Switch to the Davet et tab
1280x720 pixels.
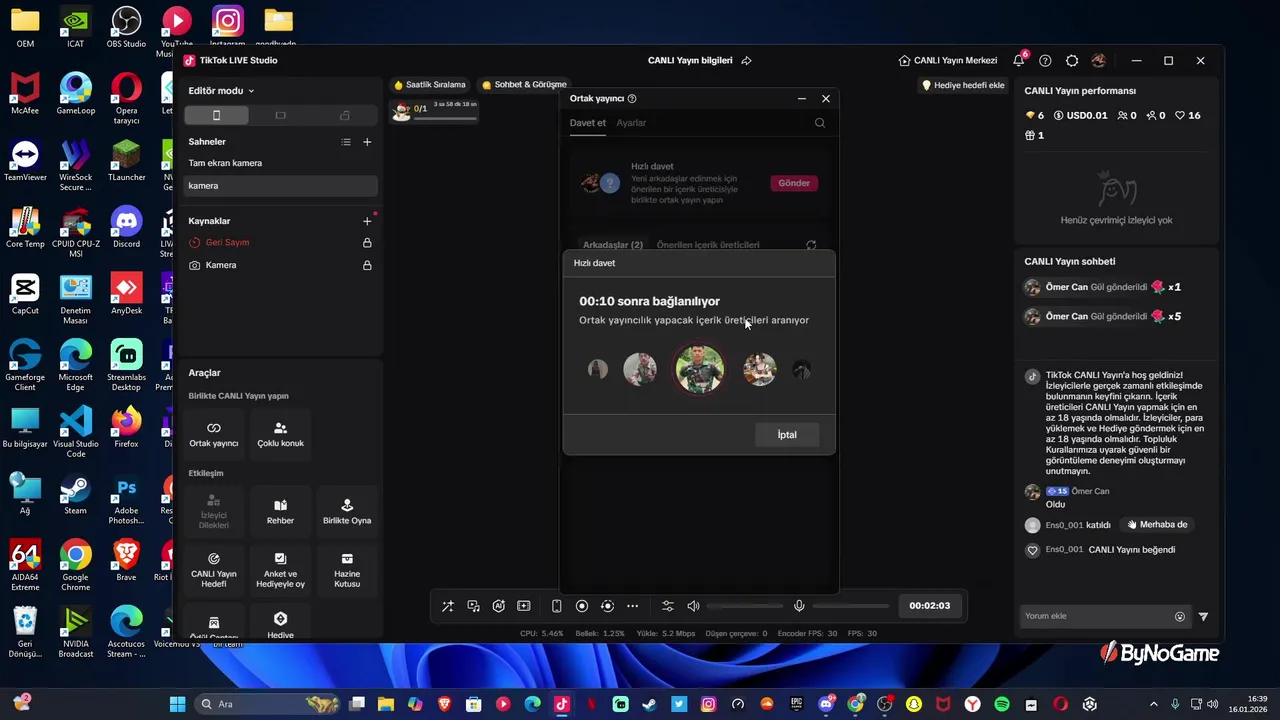point(588,123)
